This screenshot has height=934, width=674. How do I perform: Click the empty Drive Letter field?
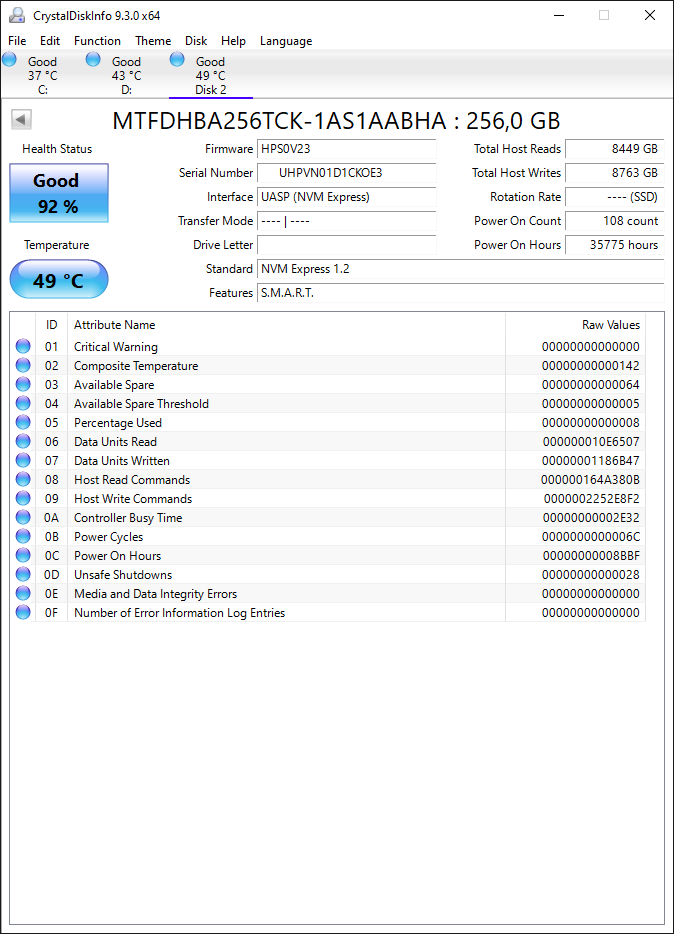tap(347, 245)
